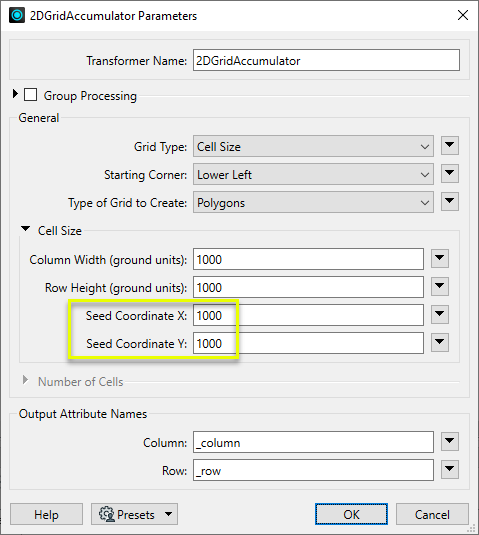Open the arrow menu beside Row attribute name
The width and height of the screenshot is (479, 535).
click(x=450, y=470)
